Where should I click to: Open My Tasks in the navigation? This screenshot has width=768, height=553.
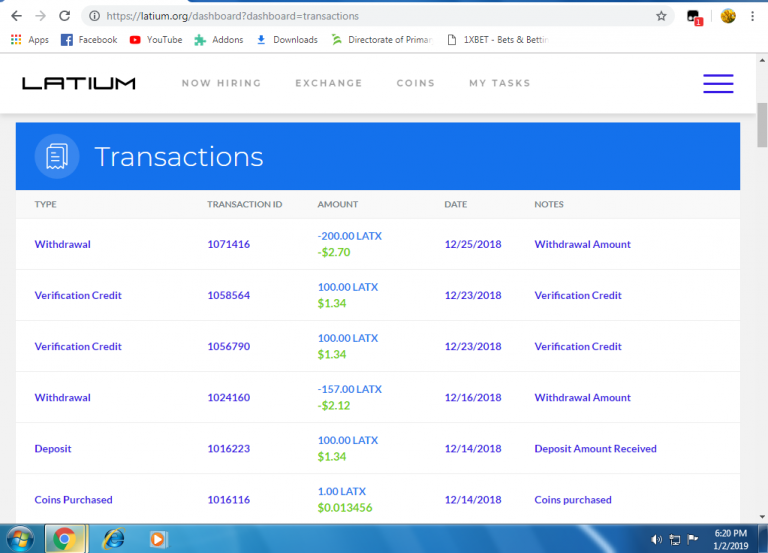click(499, 83)
